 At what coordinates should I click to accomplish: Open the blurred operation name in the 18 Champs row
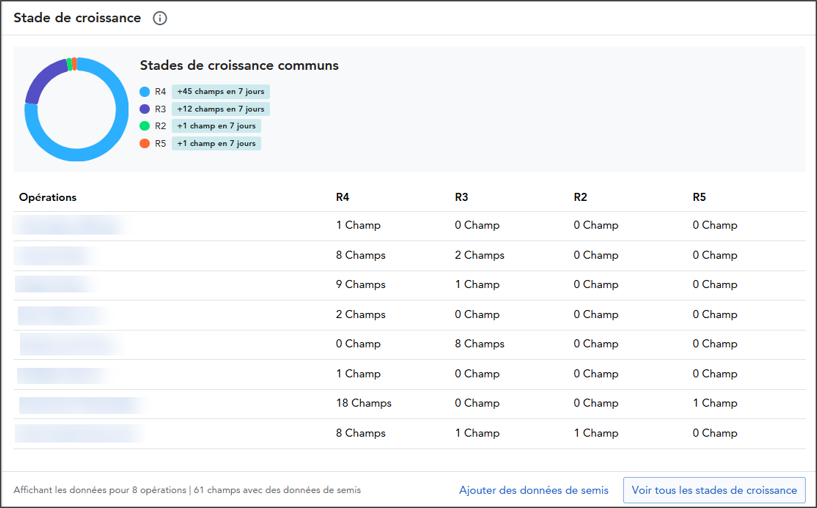click(x=82, y=405)
